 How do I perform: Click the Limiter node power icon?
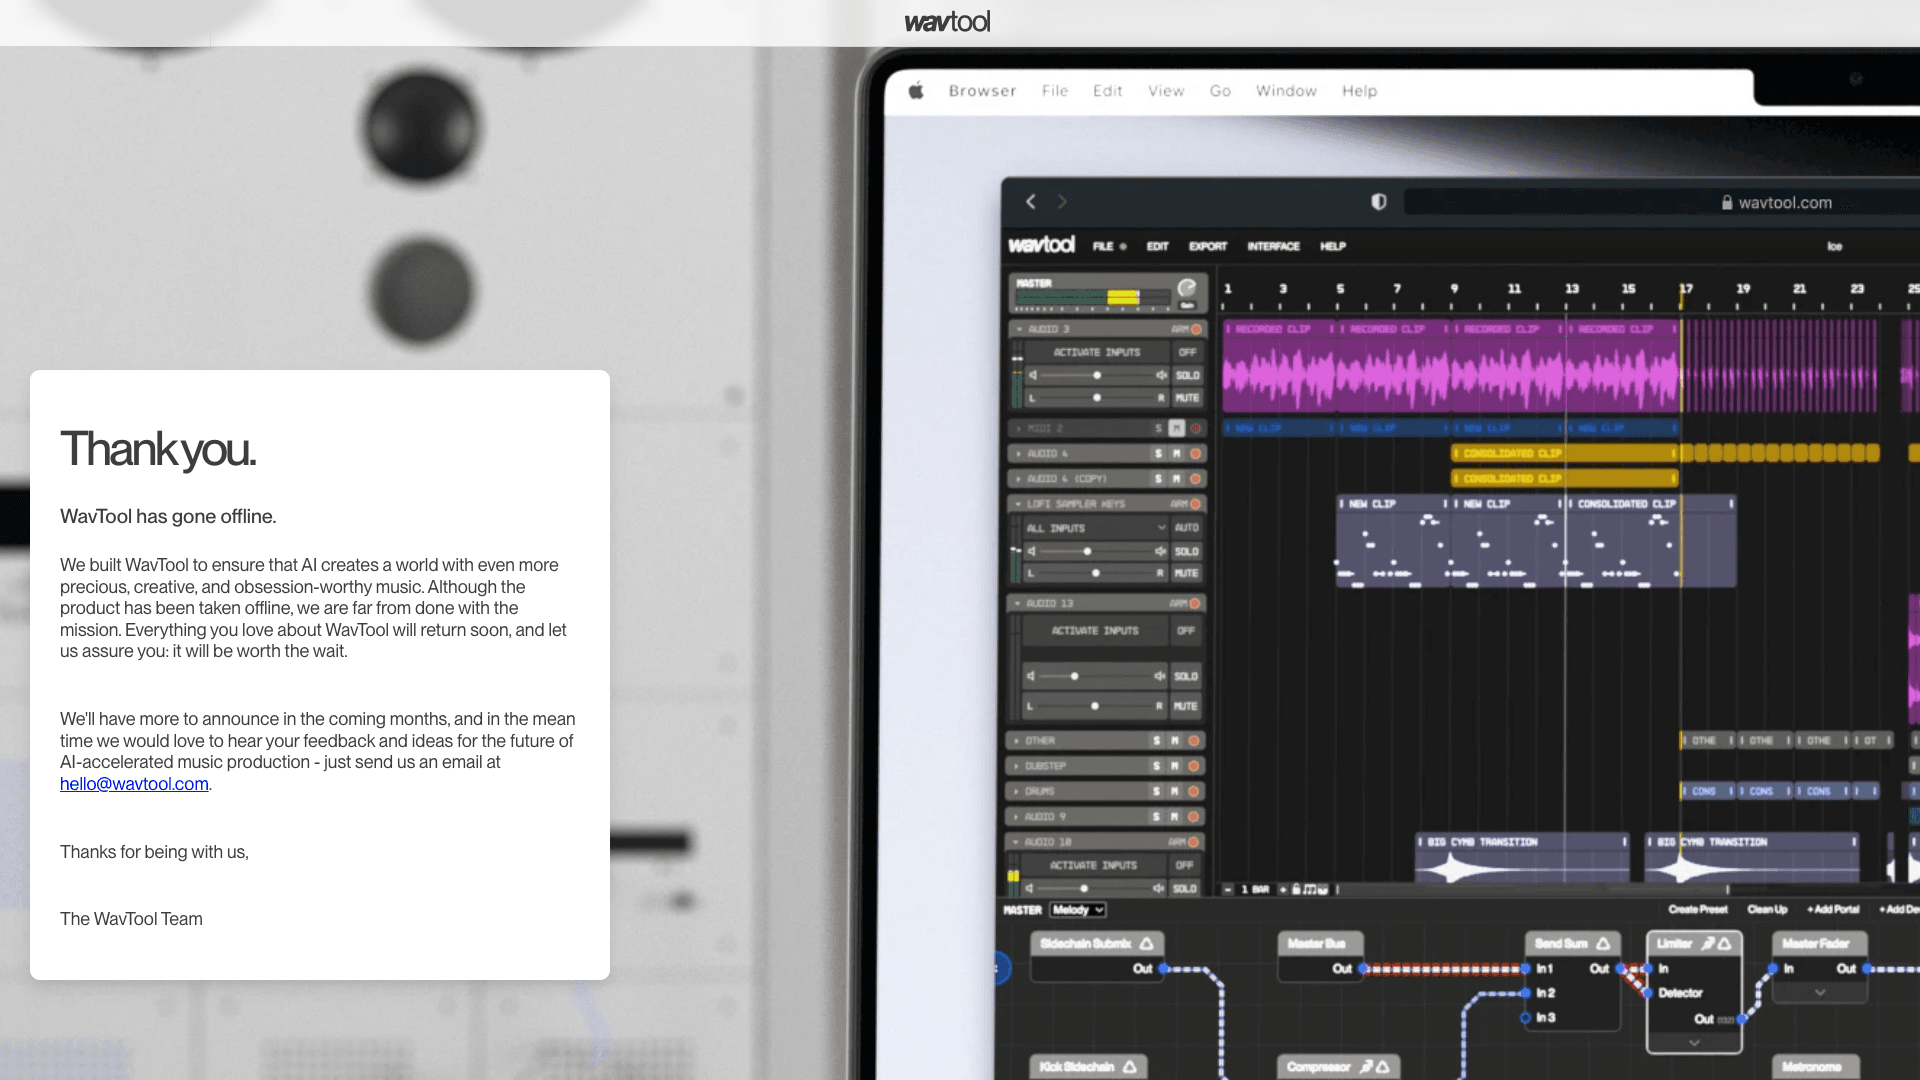coord(1724,943)
